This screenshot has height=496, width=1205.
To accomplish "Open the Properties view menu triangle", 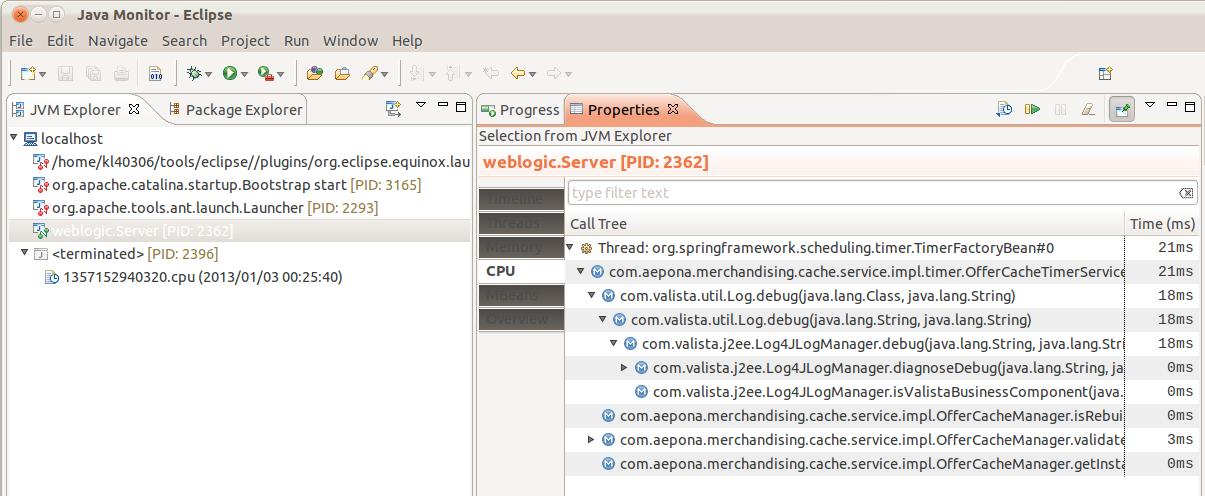I will point(1150,105).
